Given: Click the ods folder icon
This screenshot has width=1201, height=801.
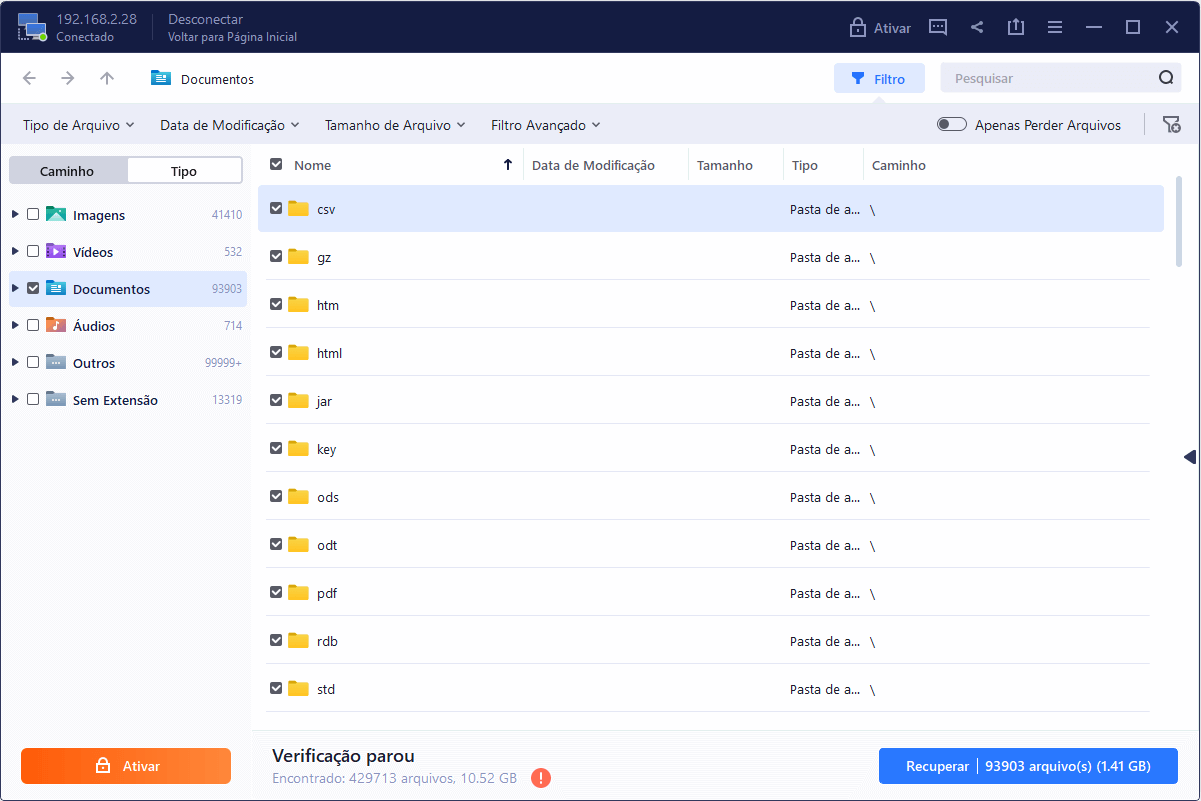Looking at the screenshot, I should click(x=298, y=496).
